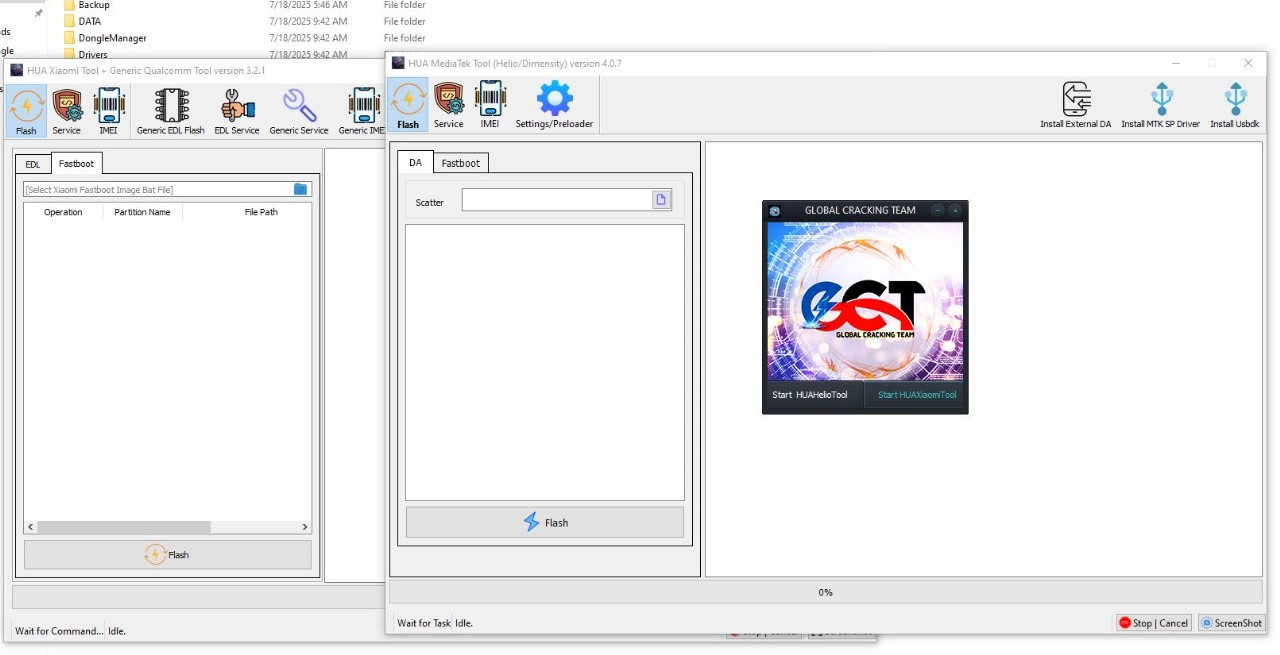
Task: Click HUA Xiaomi Tool title bar text
Action: (145, 70)
